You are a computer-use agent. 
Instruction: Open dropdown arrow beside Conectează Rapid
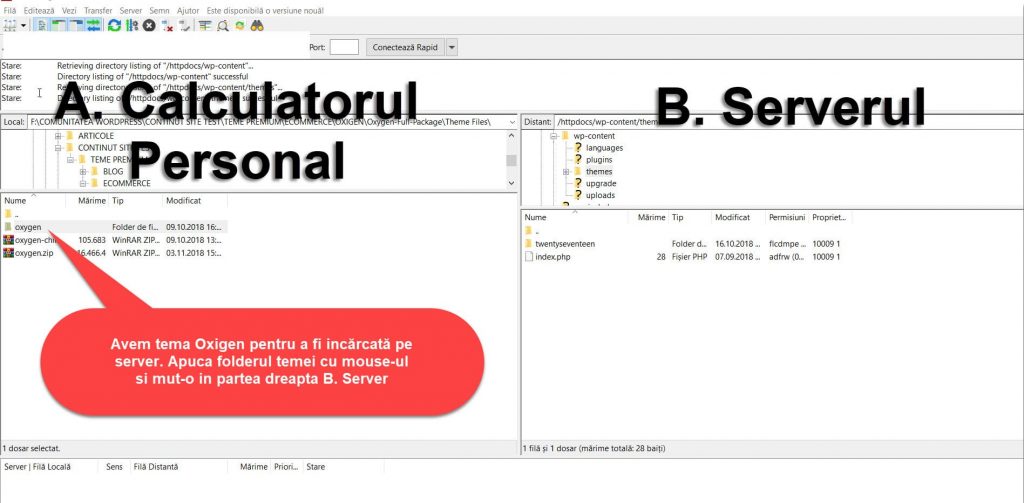pyautogui.click(x=452, y=47)
